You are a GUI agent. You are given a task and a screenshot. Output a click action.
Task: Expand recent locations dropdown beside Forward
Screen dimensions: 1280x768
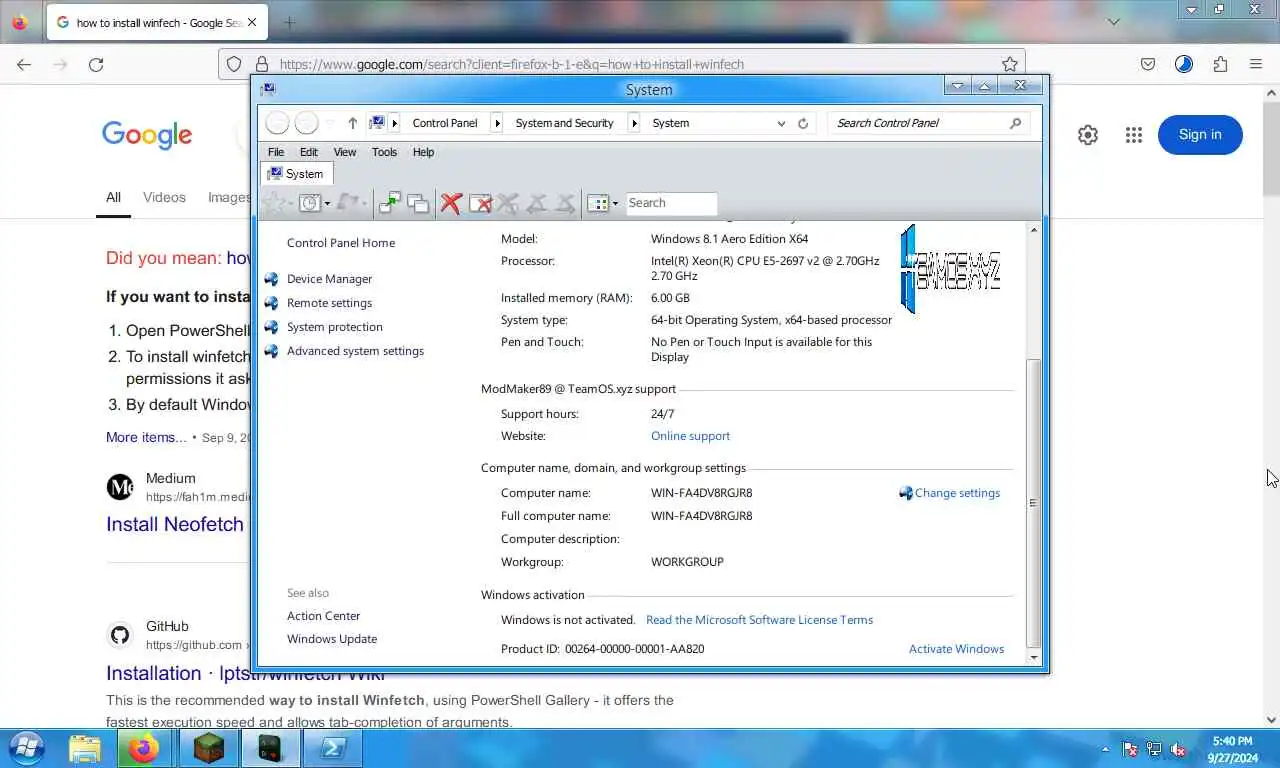click(331, 123)
